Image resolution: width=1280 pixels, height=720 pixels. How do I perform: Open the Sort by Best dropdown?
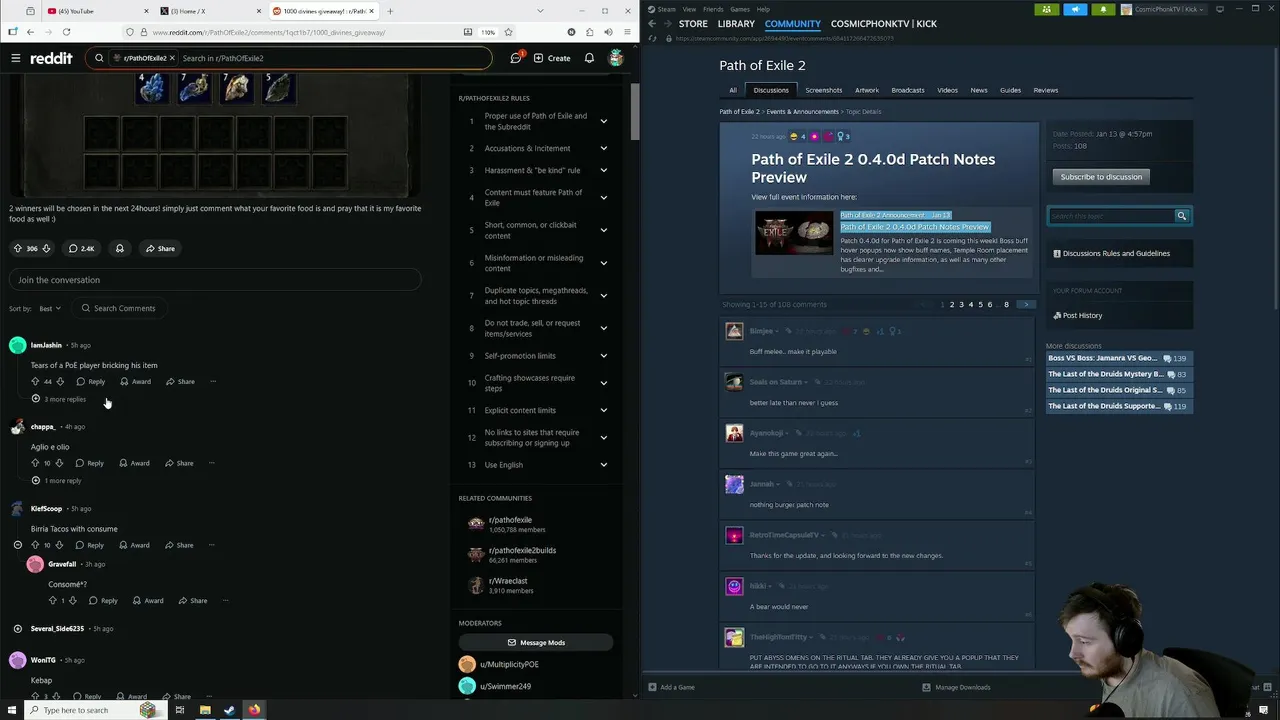pyautogui.click(x=50, y=308)
